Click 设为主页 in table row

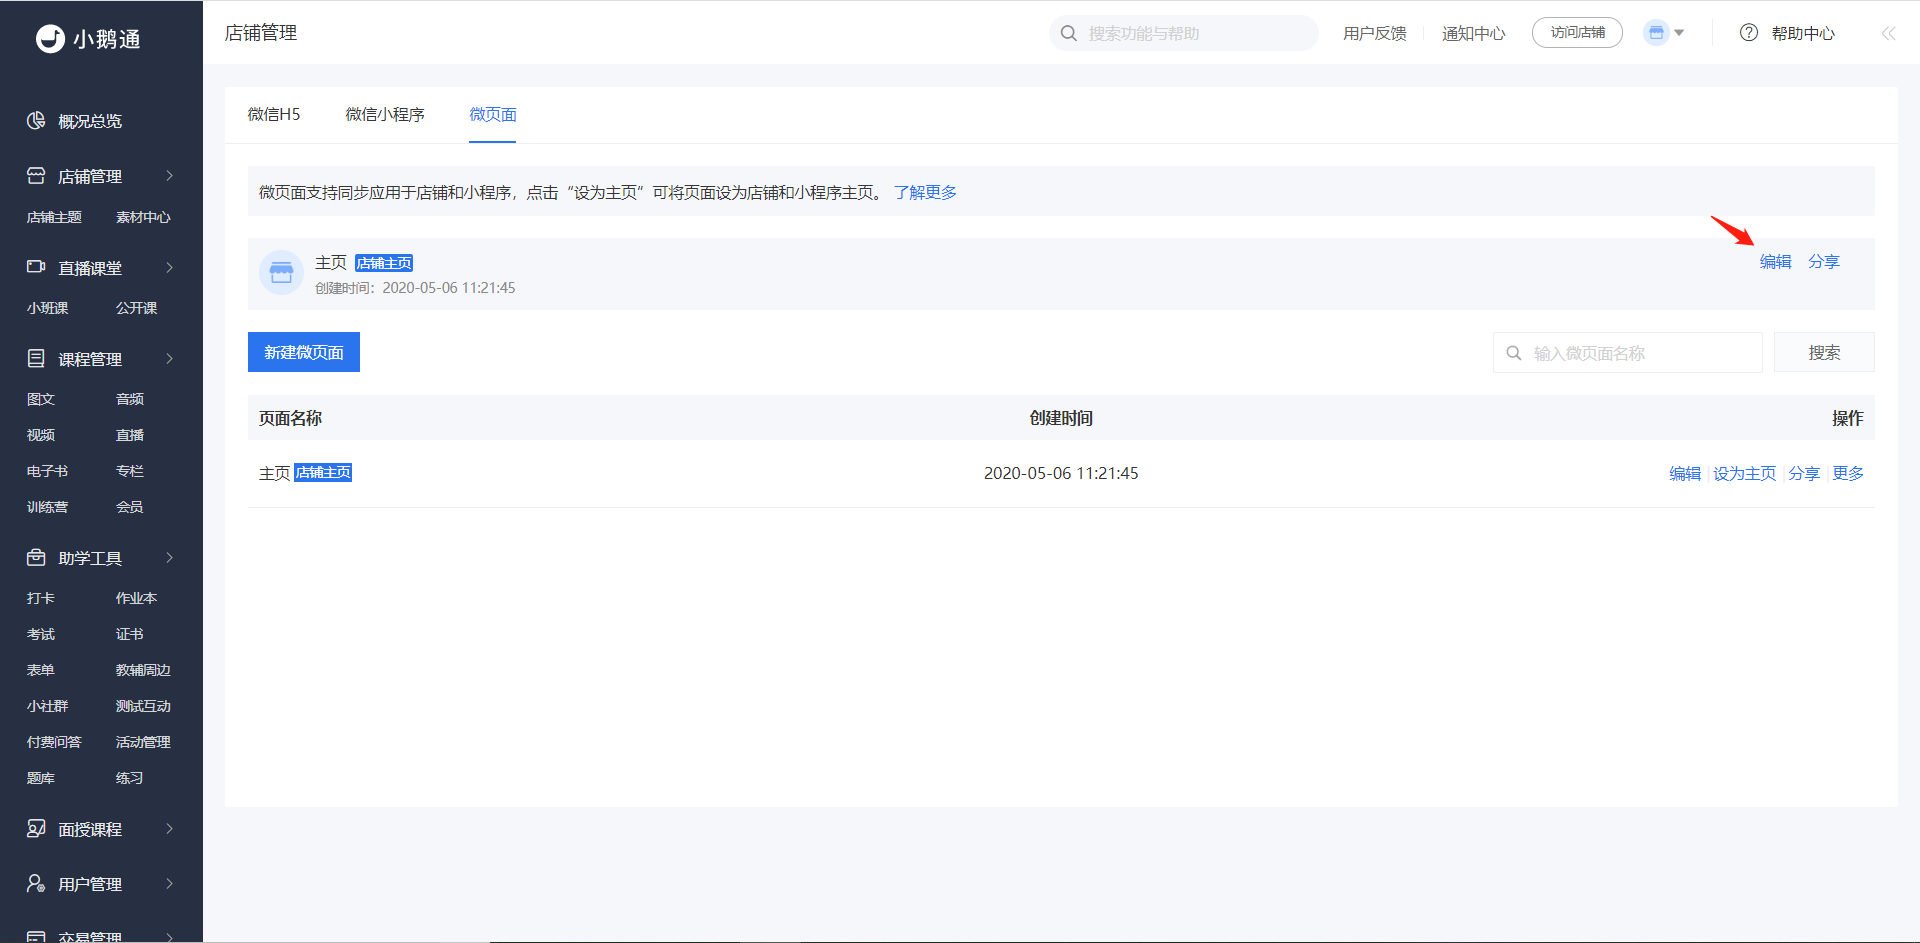[x=1745, y=473]
